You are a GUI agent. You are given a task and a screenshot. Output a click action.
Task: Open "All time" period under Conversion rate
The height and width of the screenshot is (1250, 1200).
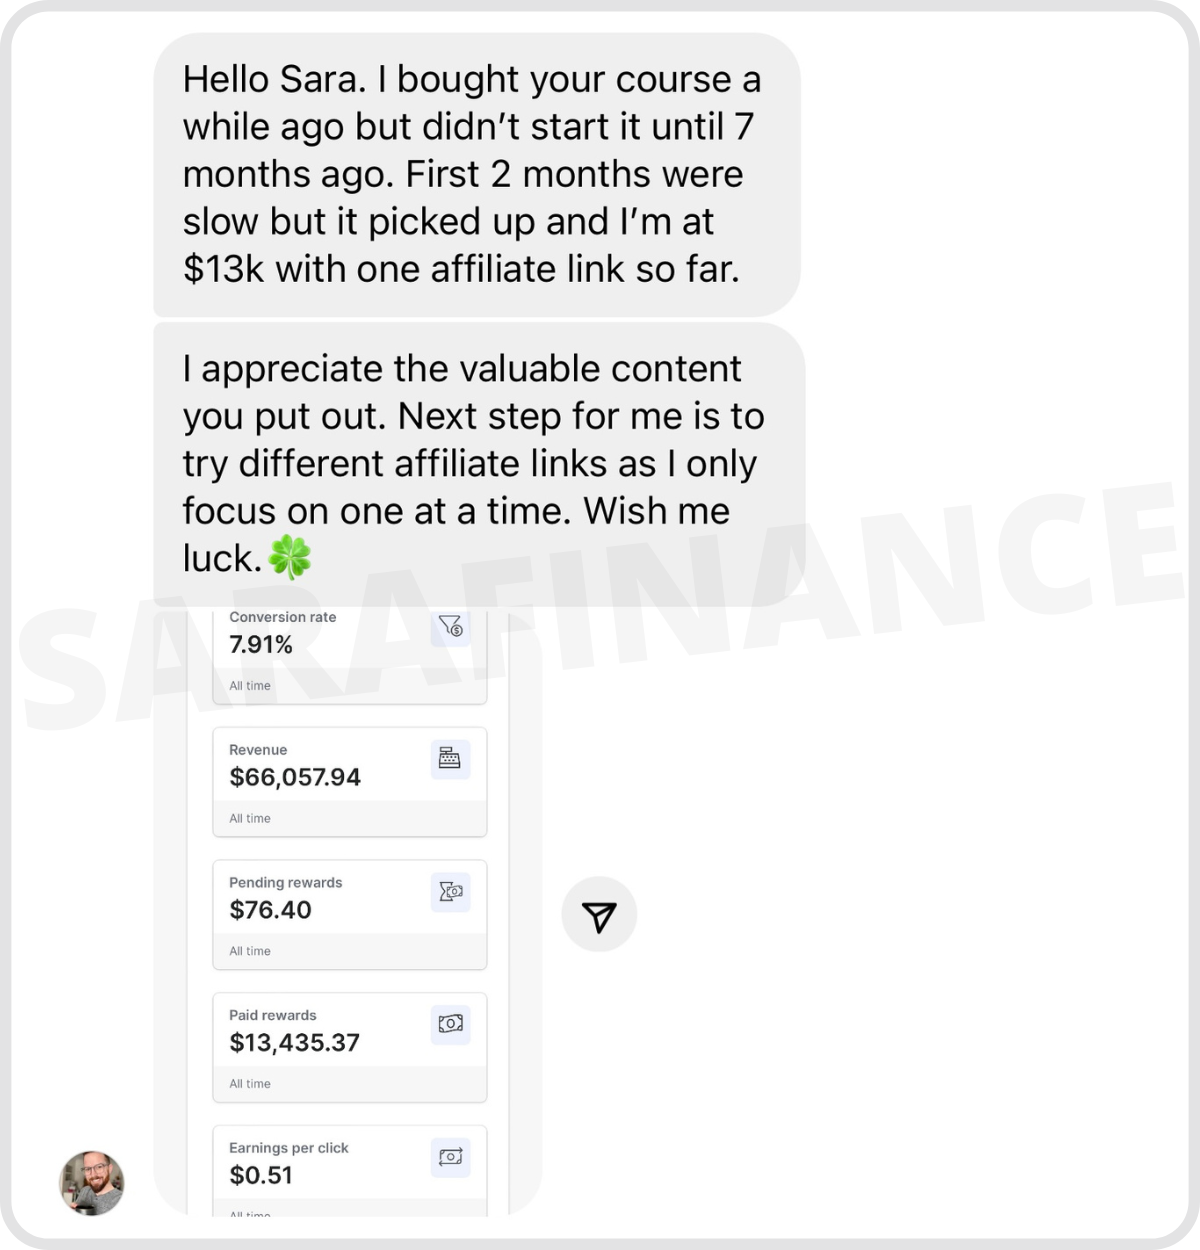[250, 686]
